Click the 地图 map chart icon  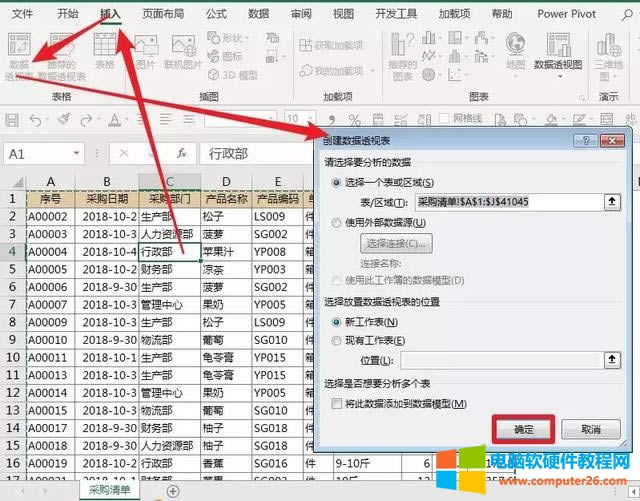click(x=515, y=52)
